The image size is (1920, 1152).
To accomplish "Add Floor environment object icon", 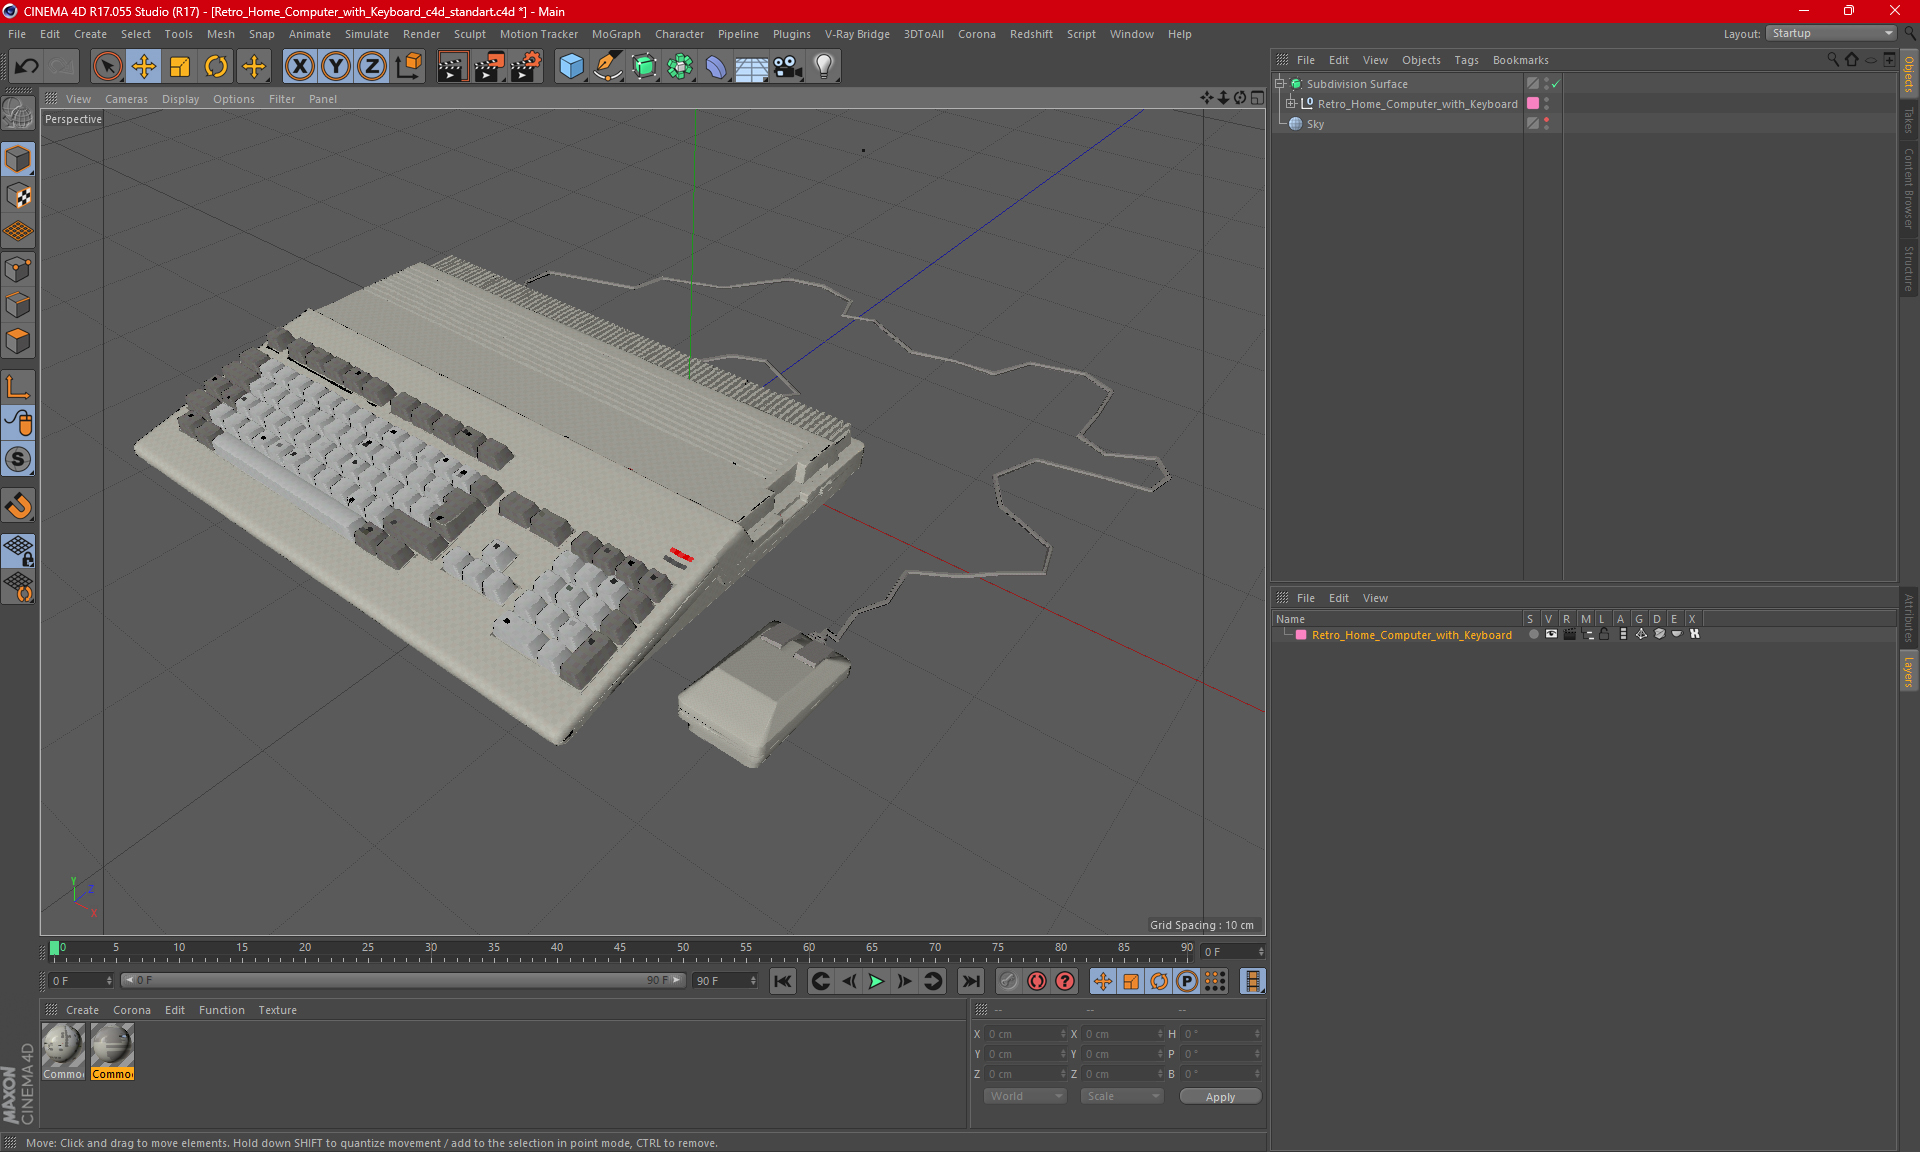I will coord(751,66).
